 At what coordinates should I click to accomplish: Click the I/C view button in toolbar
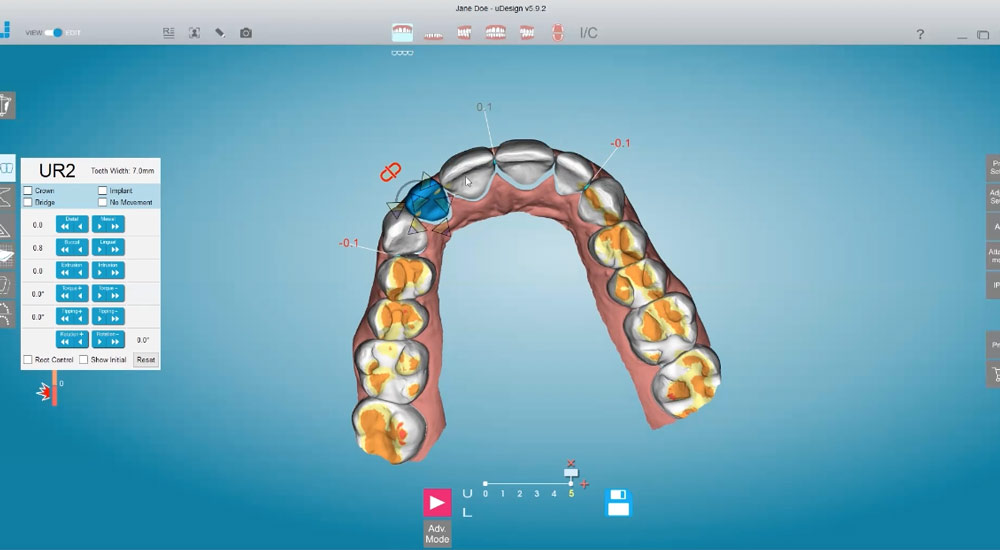pyautogui.click(x=588, y=33)
